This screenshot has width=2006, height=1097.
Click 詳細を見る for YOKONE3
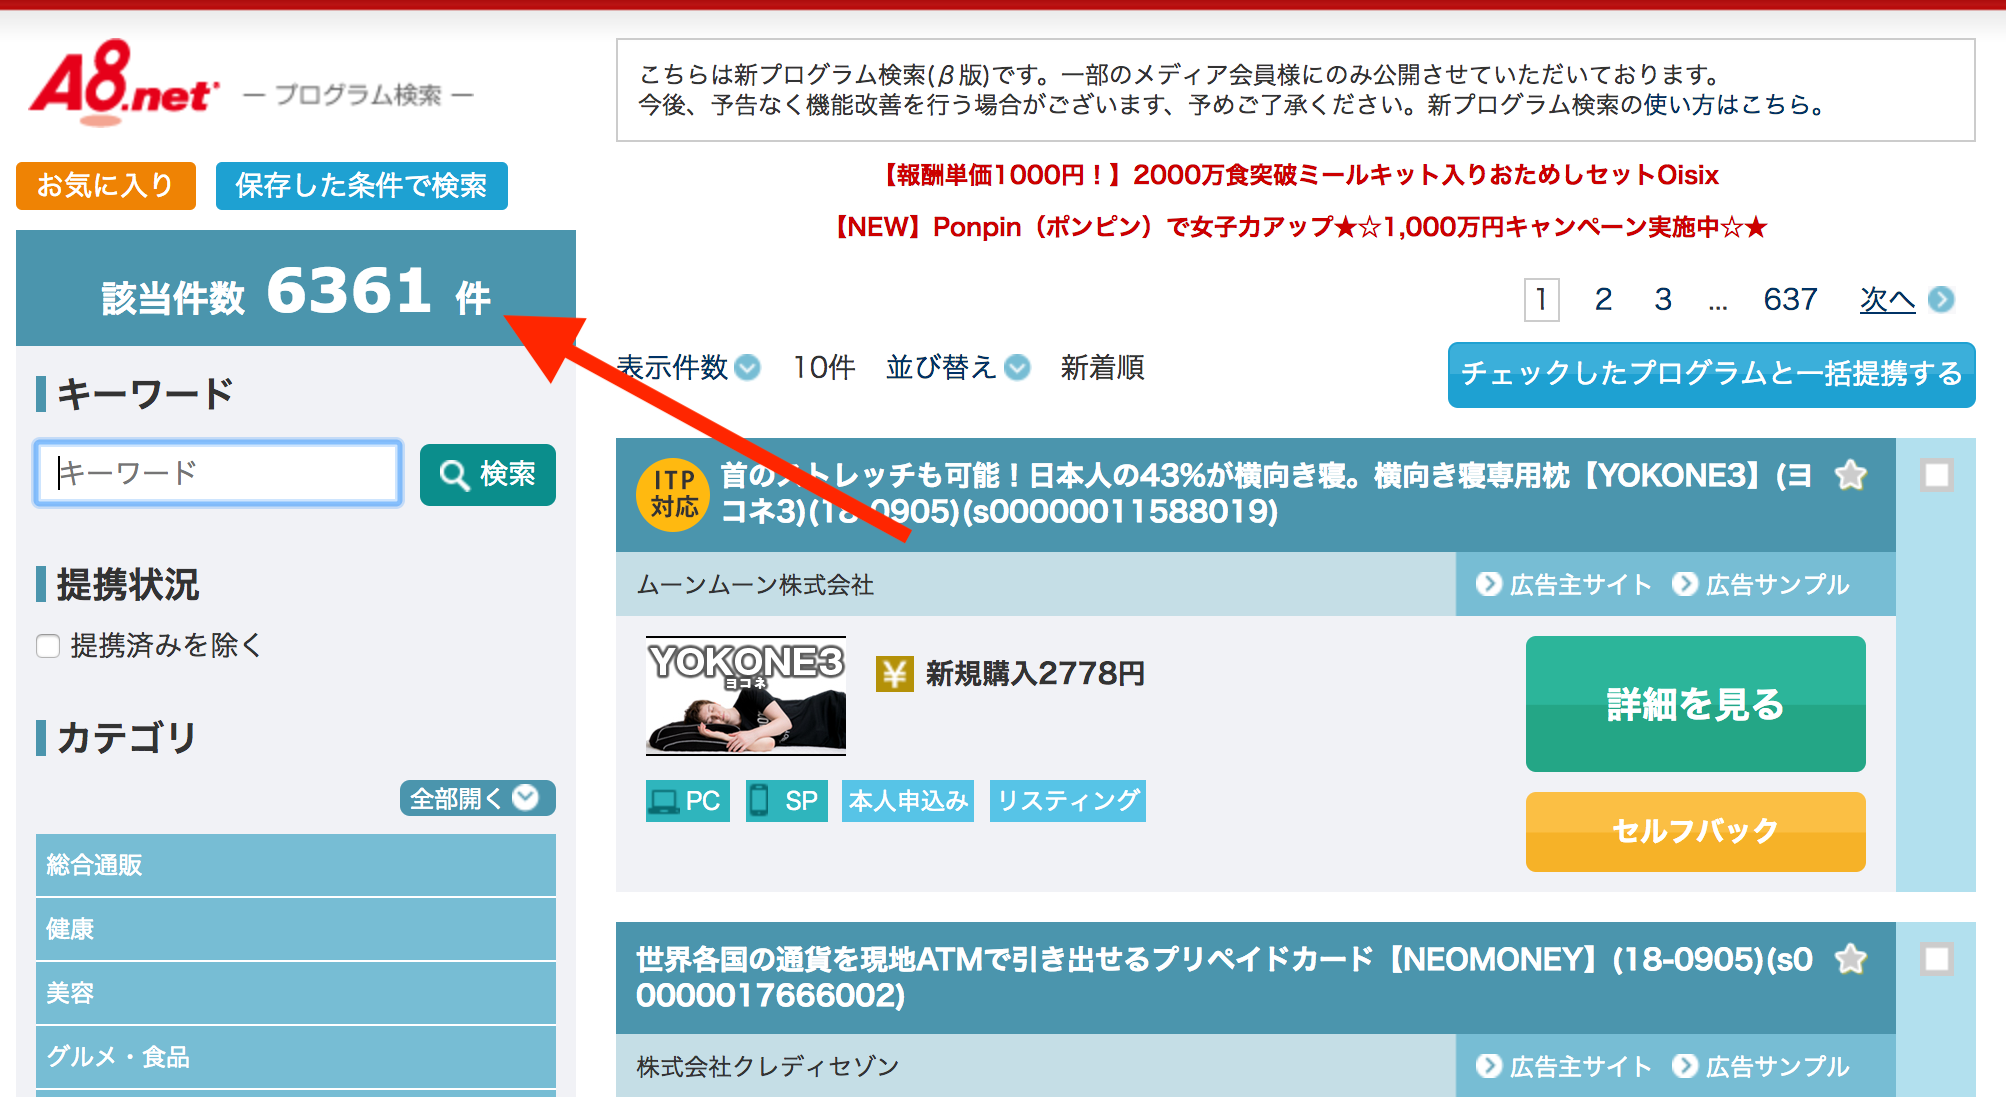1696,704
